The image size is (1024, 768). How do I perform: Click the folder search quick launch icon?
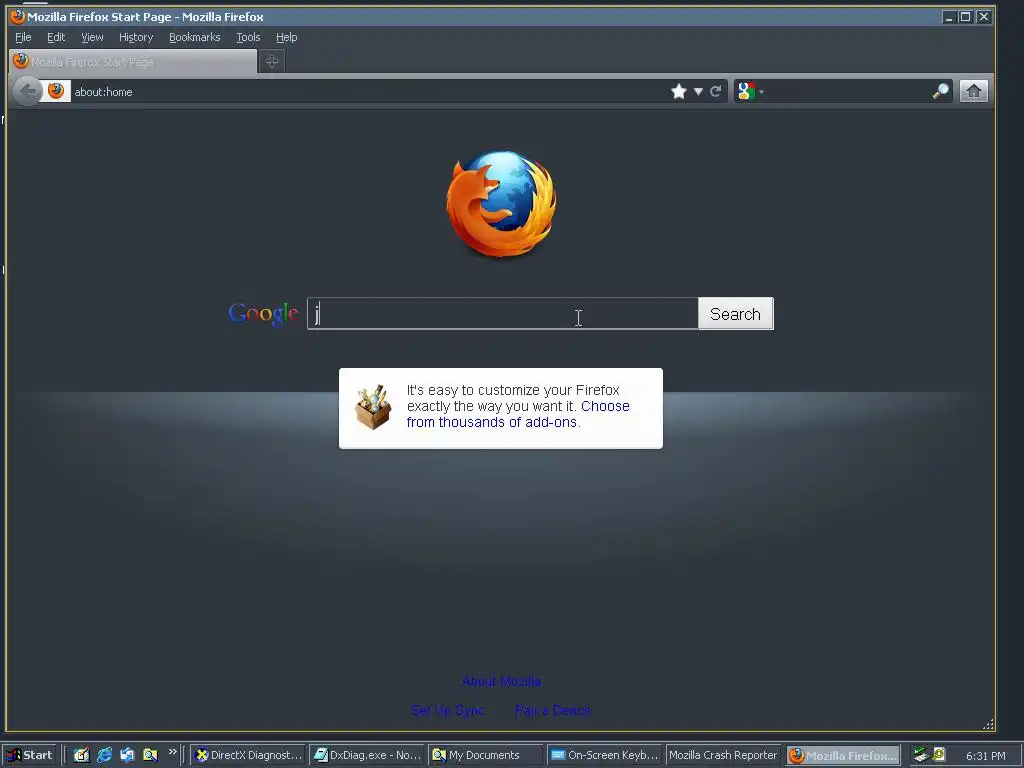pos(150,755)
